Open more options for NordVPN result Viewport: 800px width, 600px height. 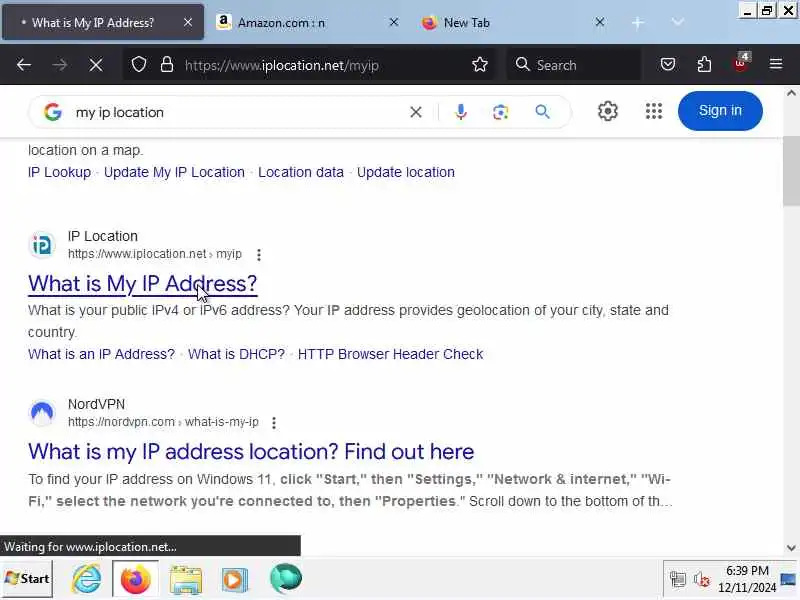274,422
